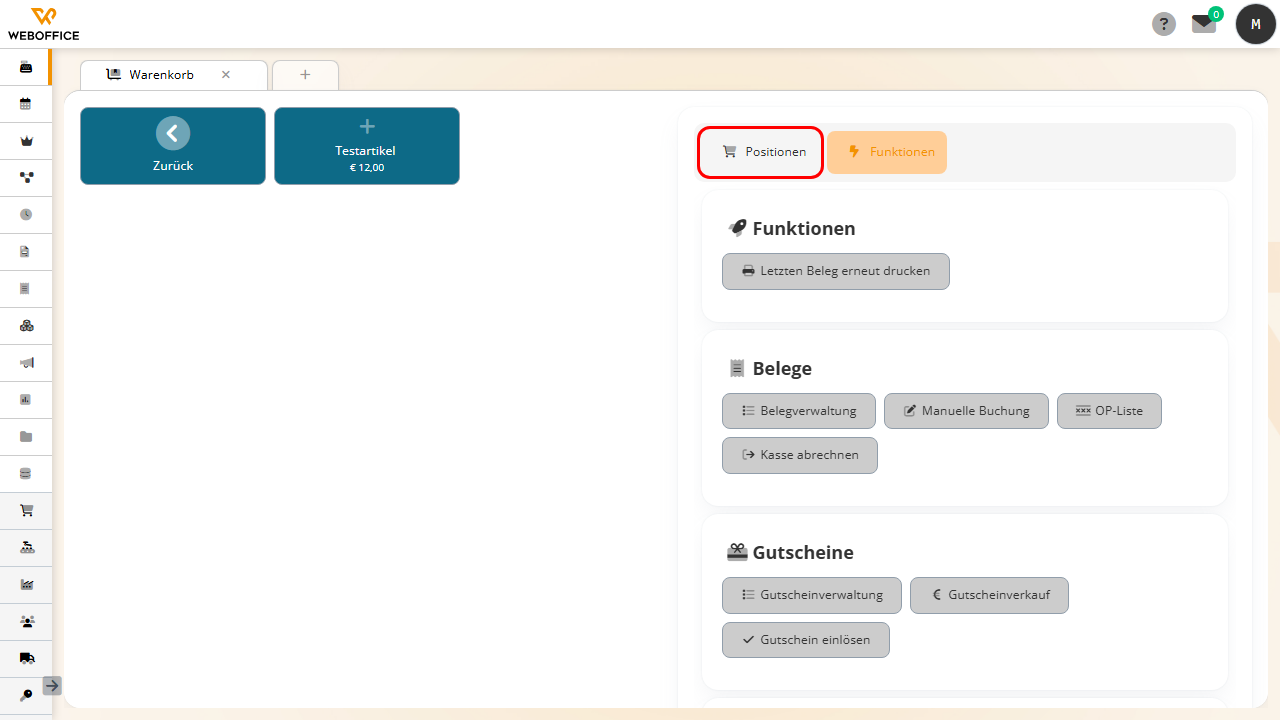Close the Warenkorb tab
The image size is (1280, 720).
[226, 75]
